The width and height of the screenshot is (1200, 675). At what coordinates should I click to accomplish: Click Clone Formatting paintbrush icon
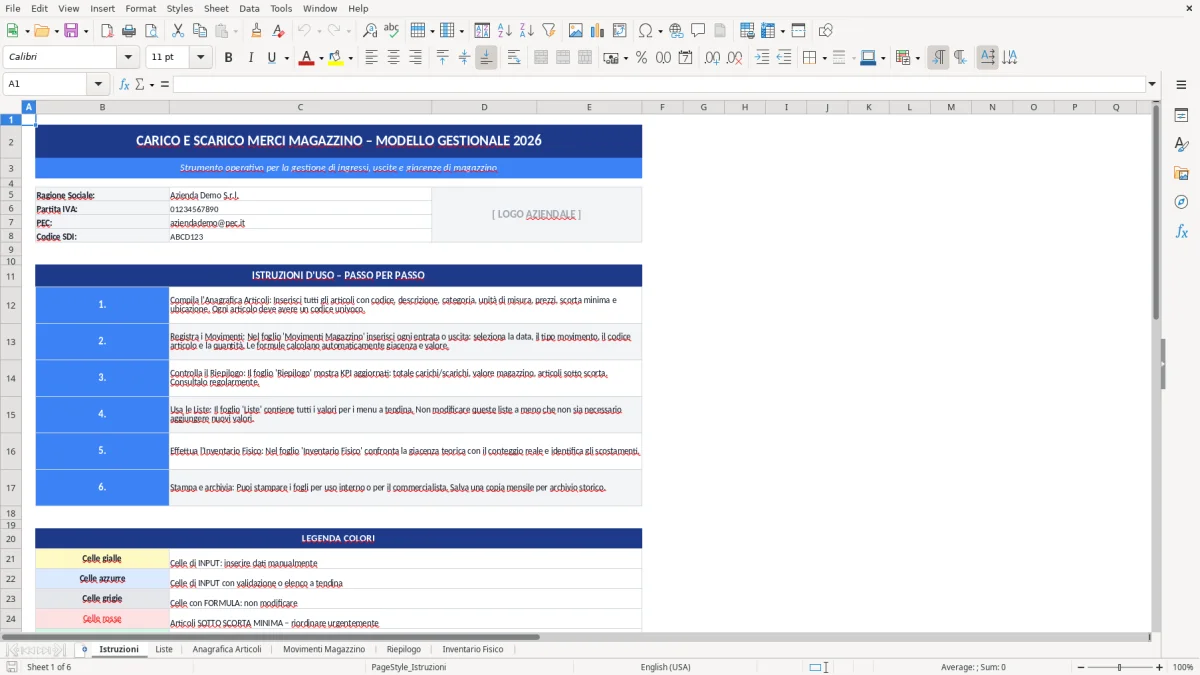(x=256, y=31)
